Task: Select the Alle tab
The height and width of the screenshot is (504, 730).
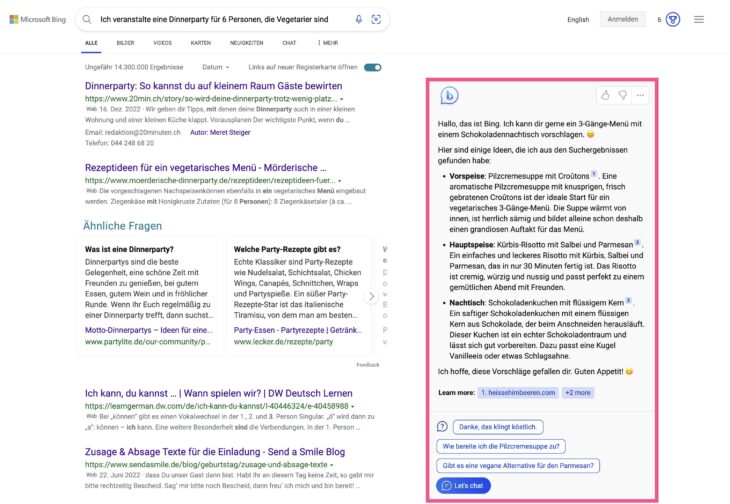Action: point(91,43)
